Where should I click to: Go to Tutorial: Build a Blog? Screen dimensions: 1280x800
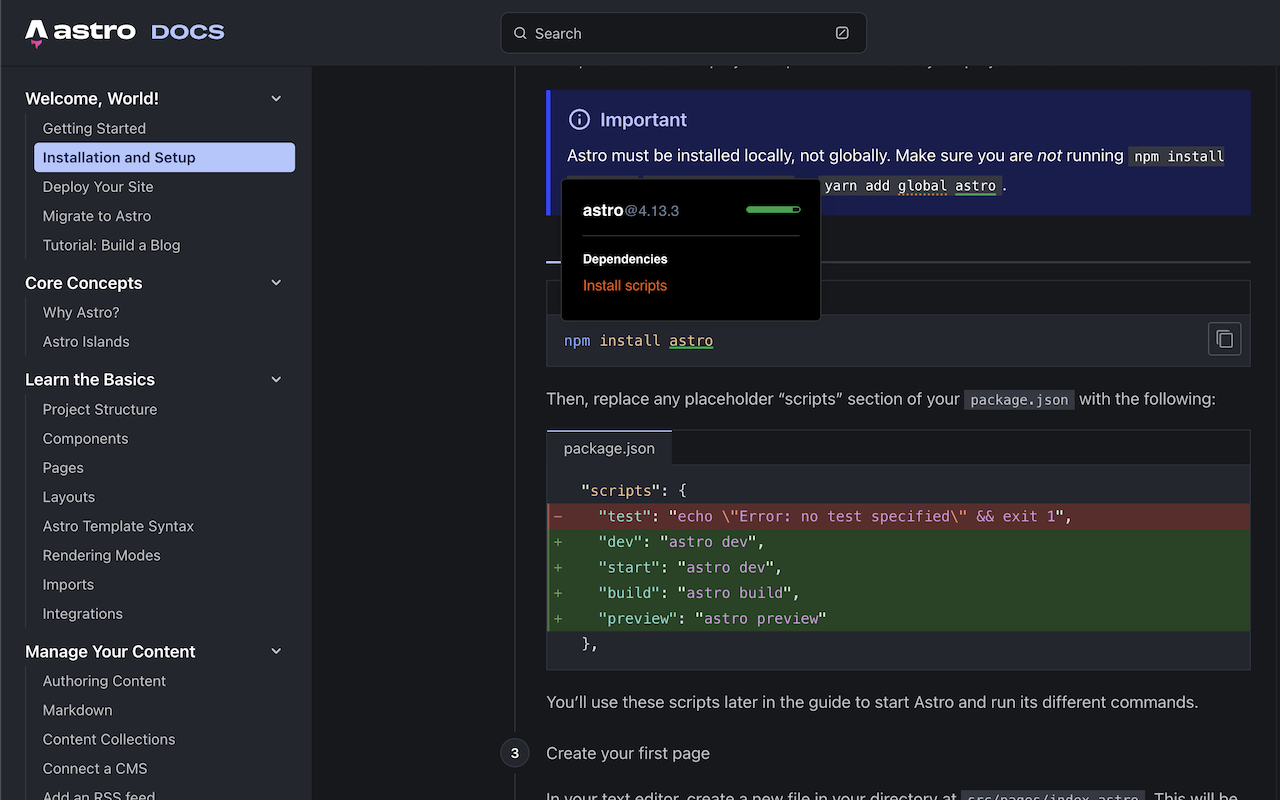point(112,245)
